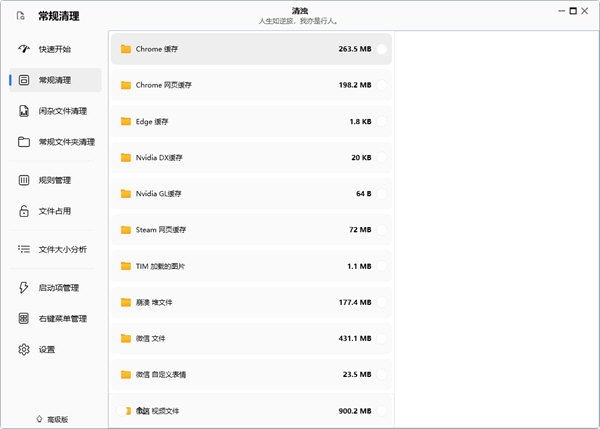Select the 微信 自定义表情 row
Image resolution: width=600 pixels, height=429 pixels.
250,374
